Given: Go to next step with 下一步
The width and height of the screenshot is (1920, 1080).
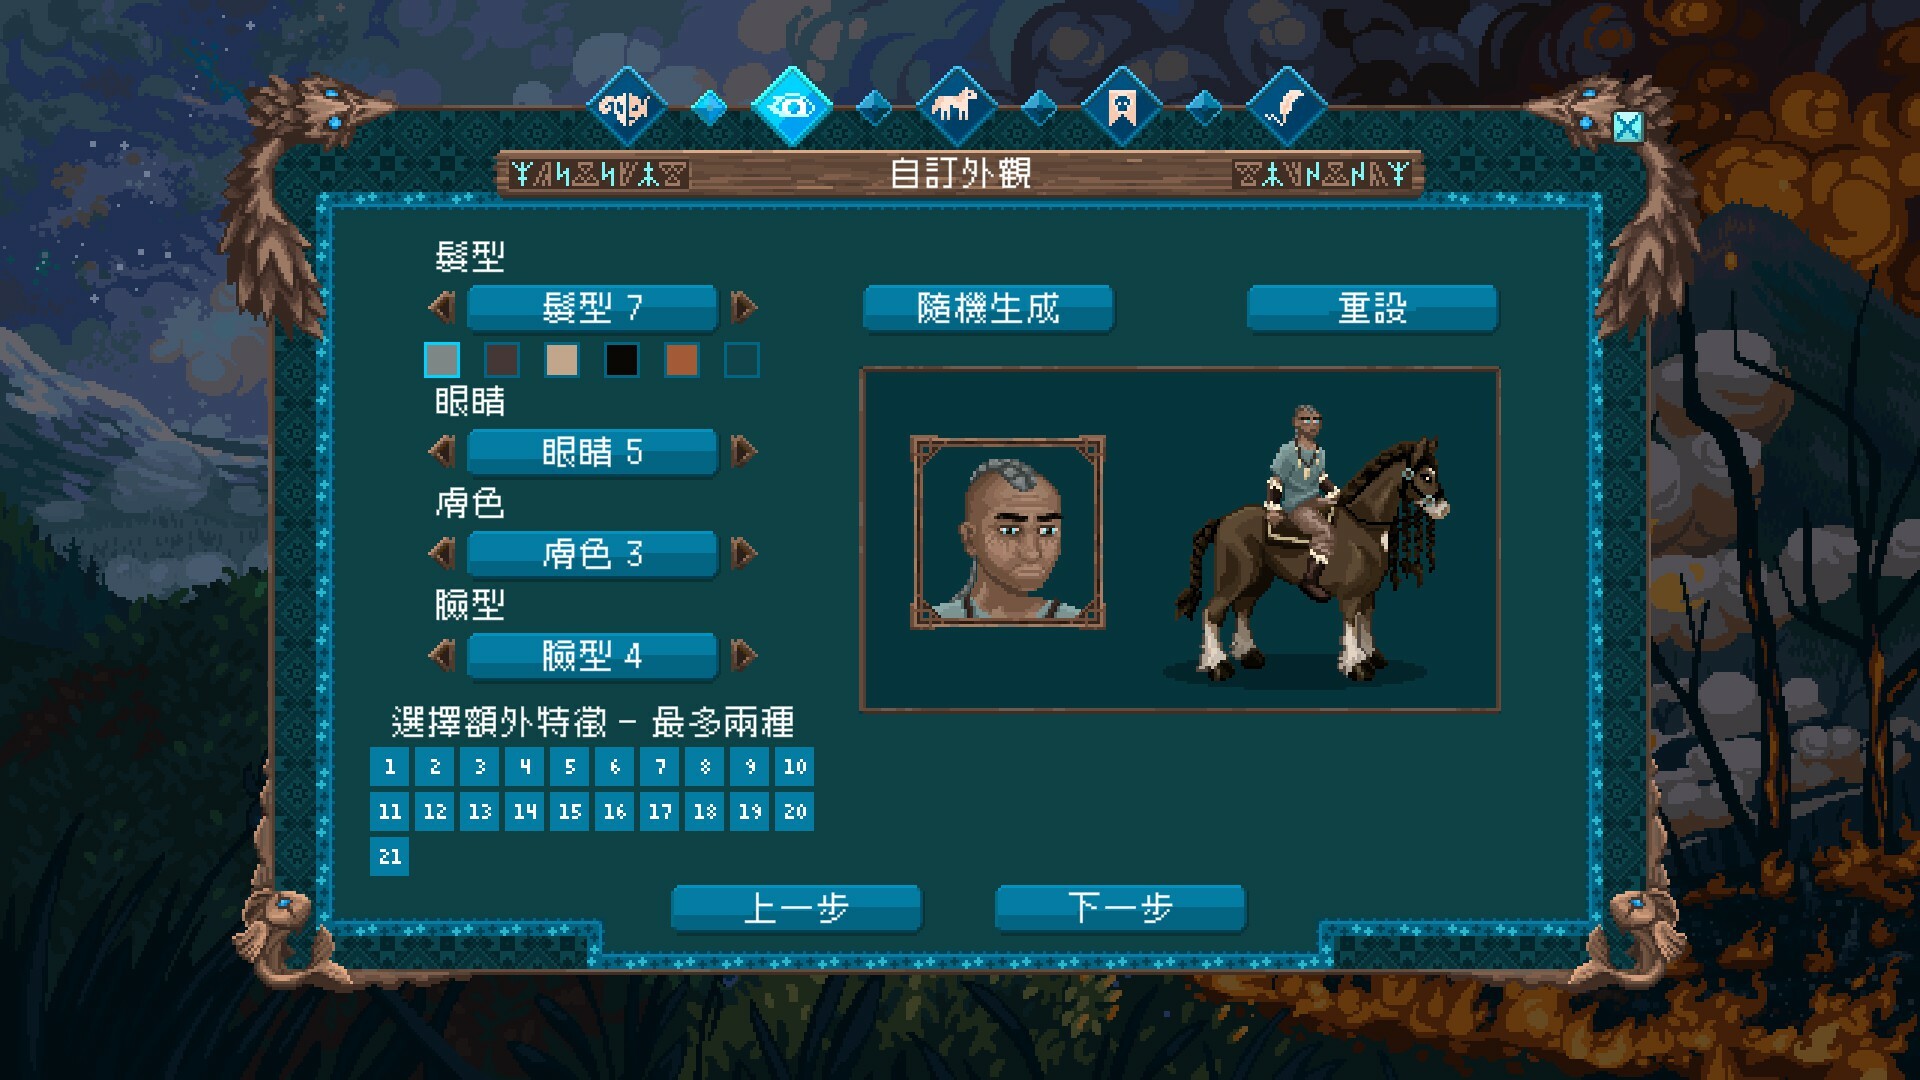Looking at the screenshot, I should [1120, 908].
